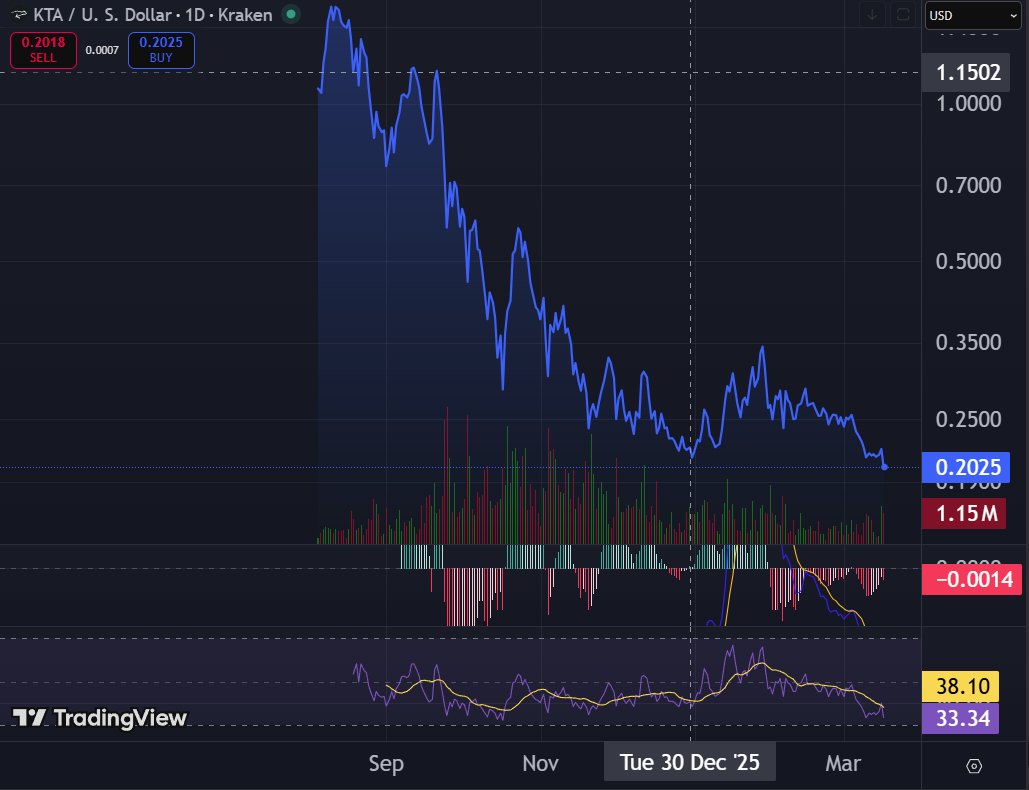Click the 0.3500 price axis label

pyautogui.click(x=968, y=343)
